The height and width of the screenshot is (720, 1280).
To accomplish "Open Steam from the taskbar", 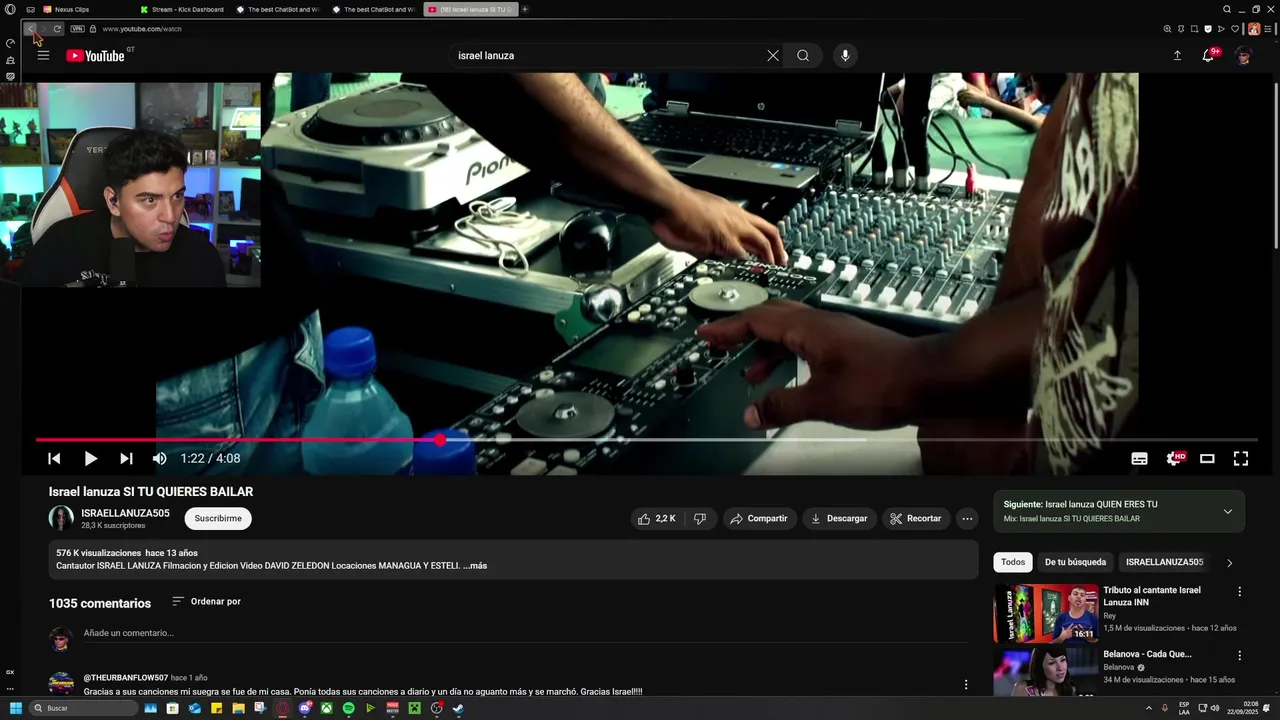I will coord(458,708).
